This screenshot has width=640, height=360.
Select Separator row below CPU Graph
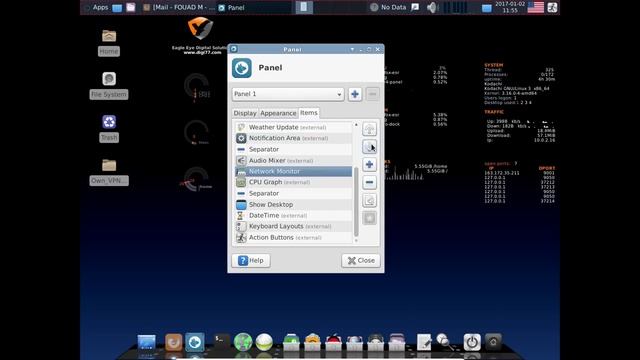[x=293, y=193]
